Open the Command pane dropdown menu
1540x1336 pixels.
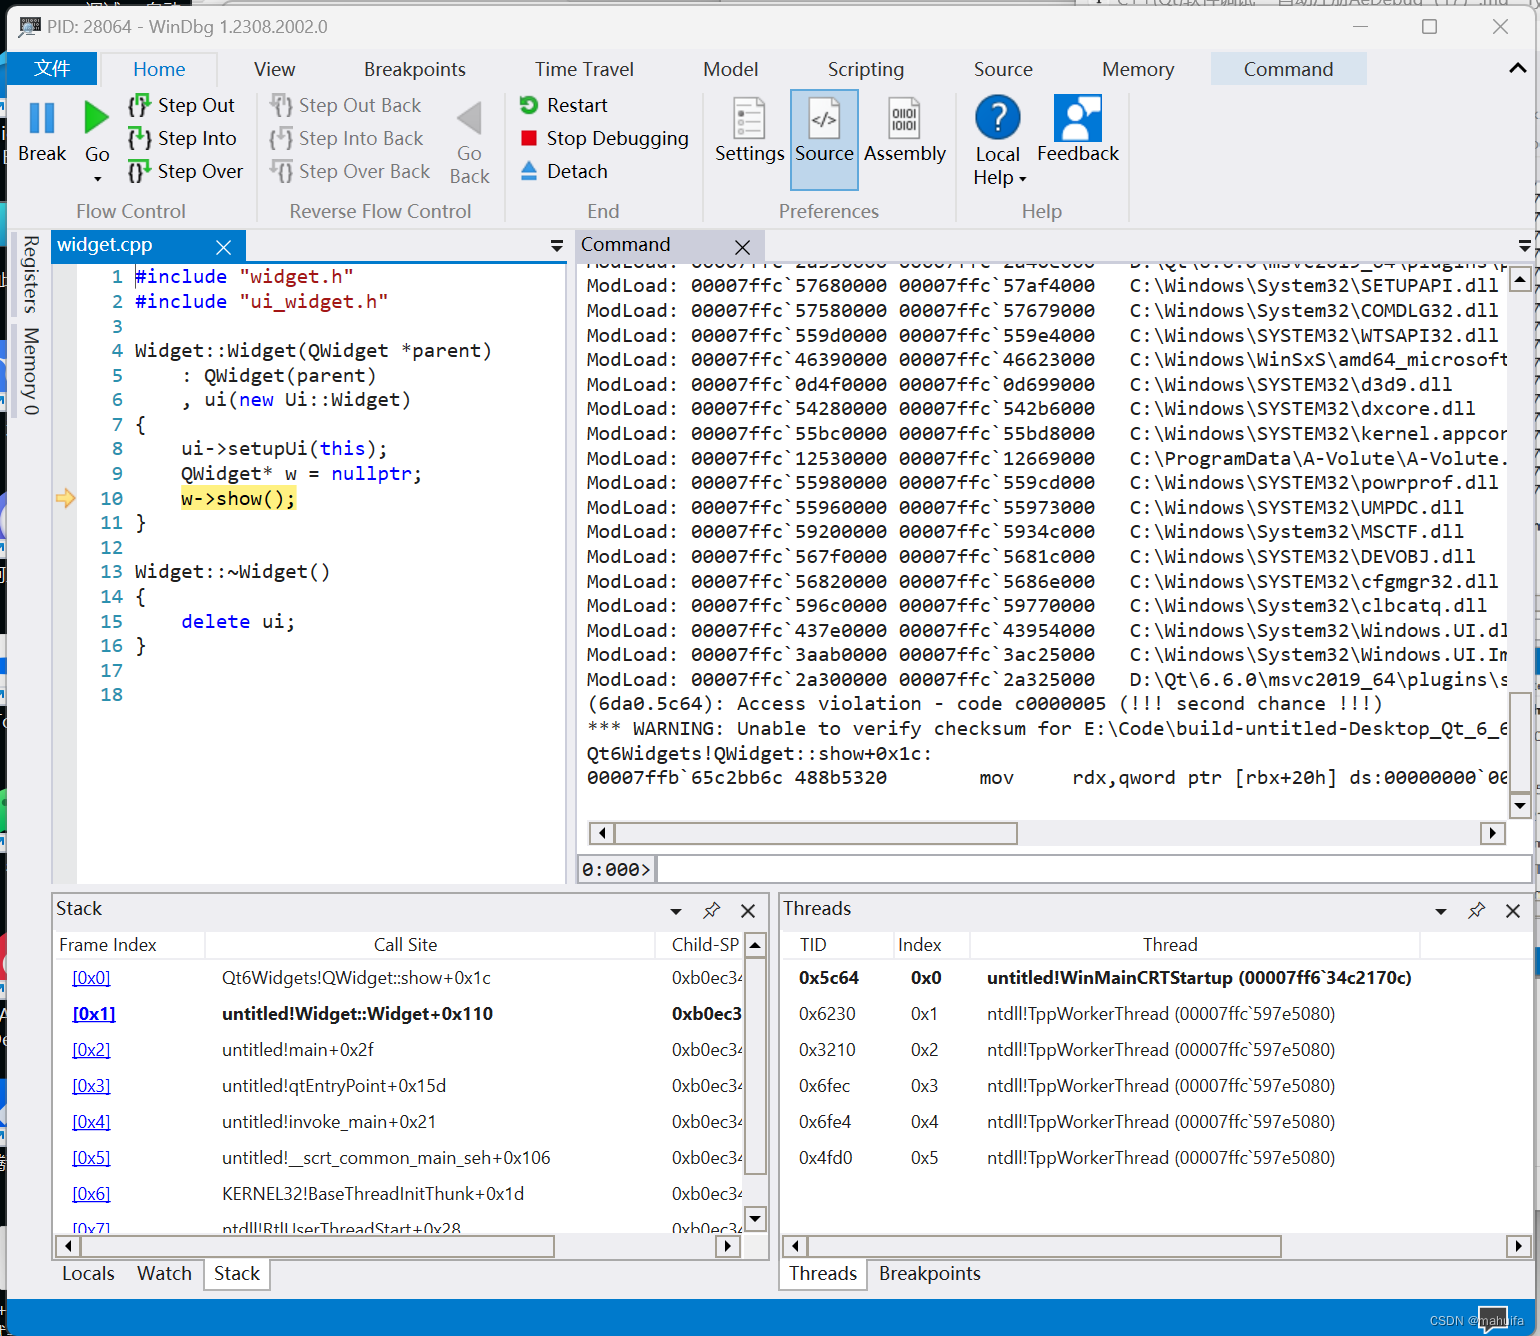point(1524,246)
